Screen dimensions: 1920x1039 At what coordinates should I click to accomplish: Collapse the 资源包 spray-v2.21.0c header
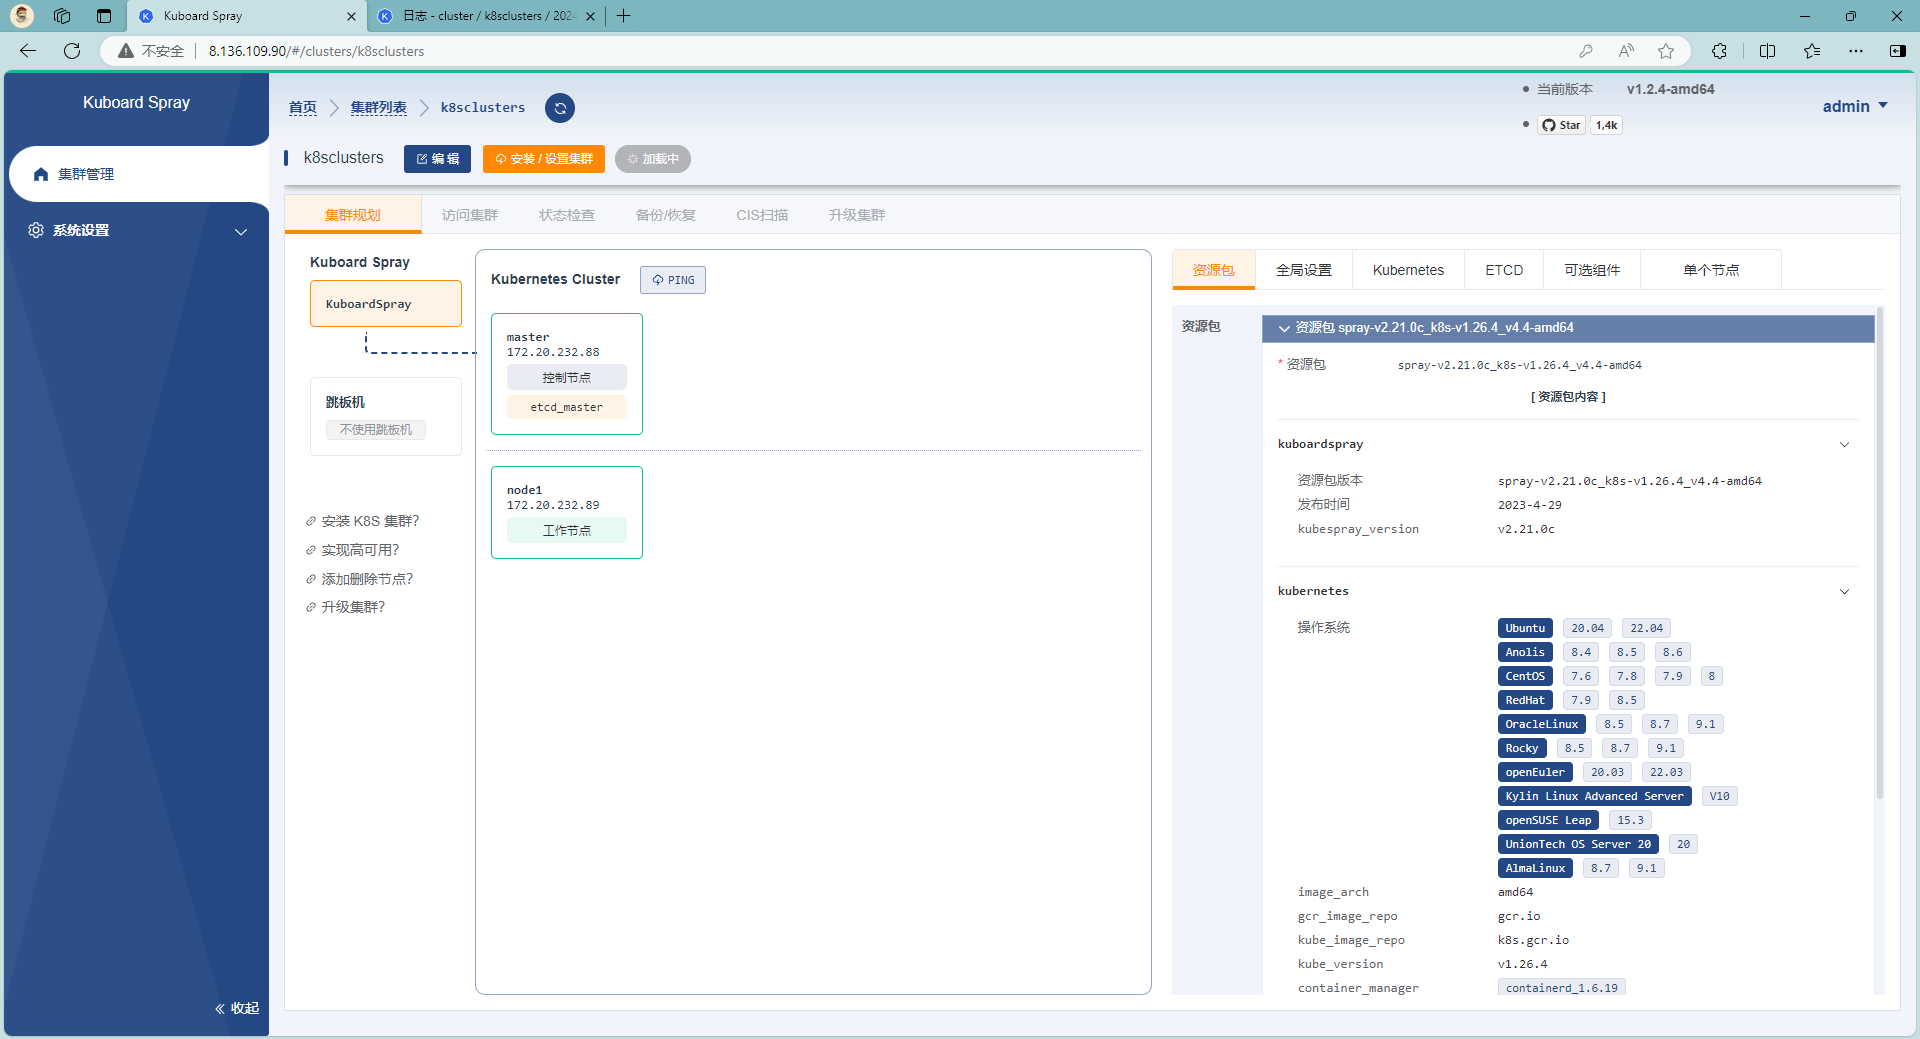1284,328
